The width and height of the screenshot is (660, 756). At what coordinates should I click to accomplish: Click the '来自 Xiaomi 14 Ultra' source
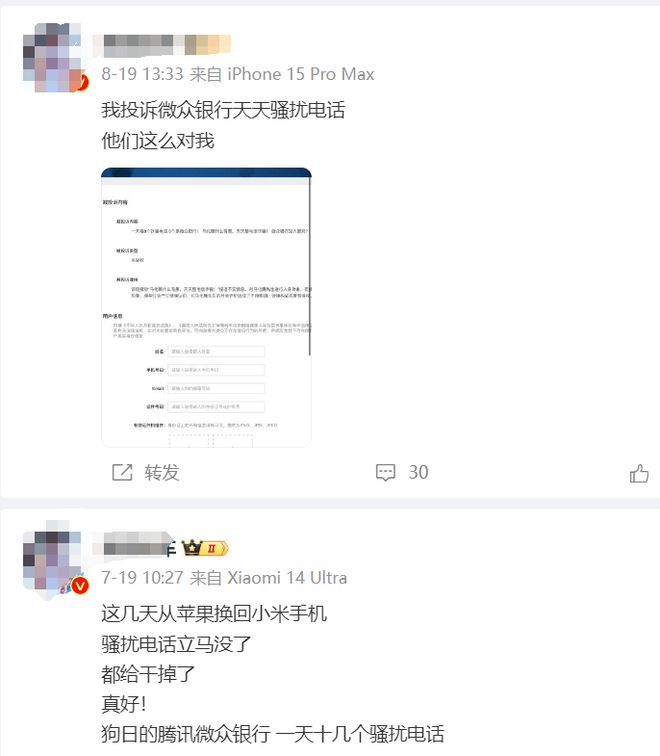point(269,578)
